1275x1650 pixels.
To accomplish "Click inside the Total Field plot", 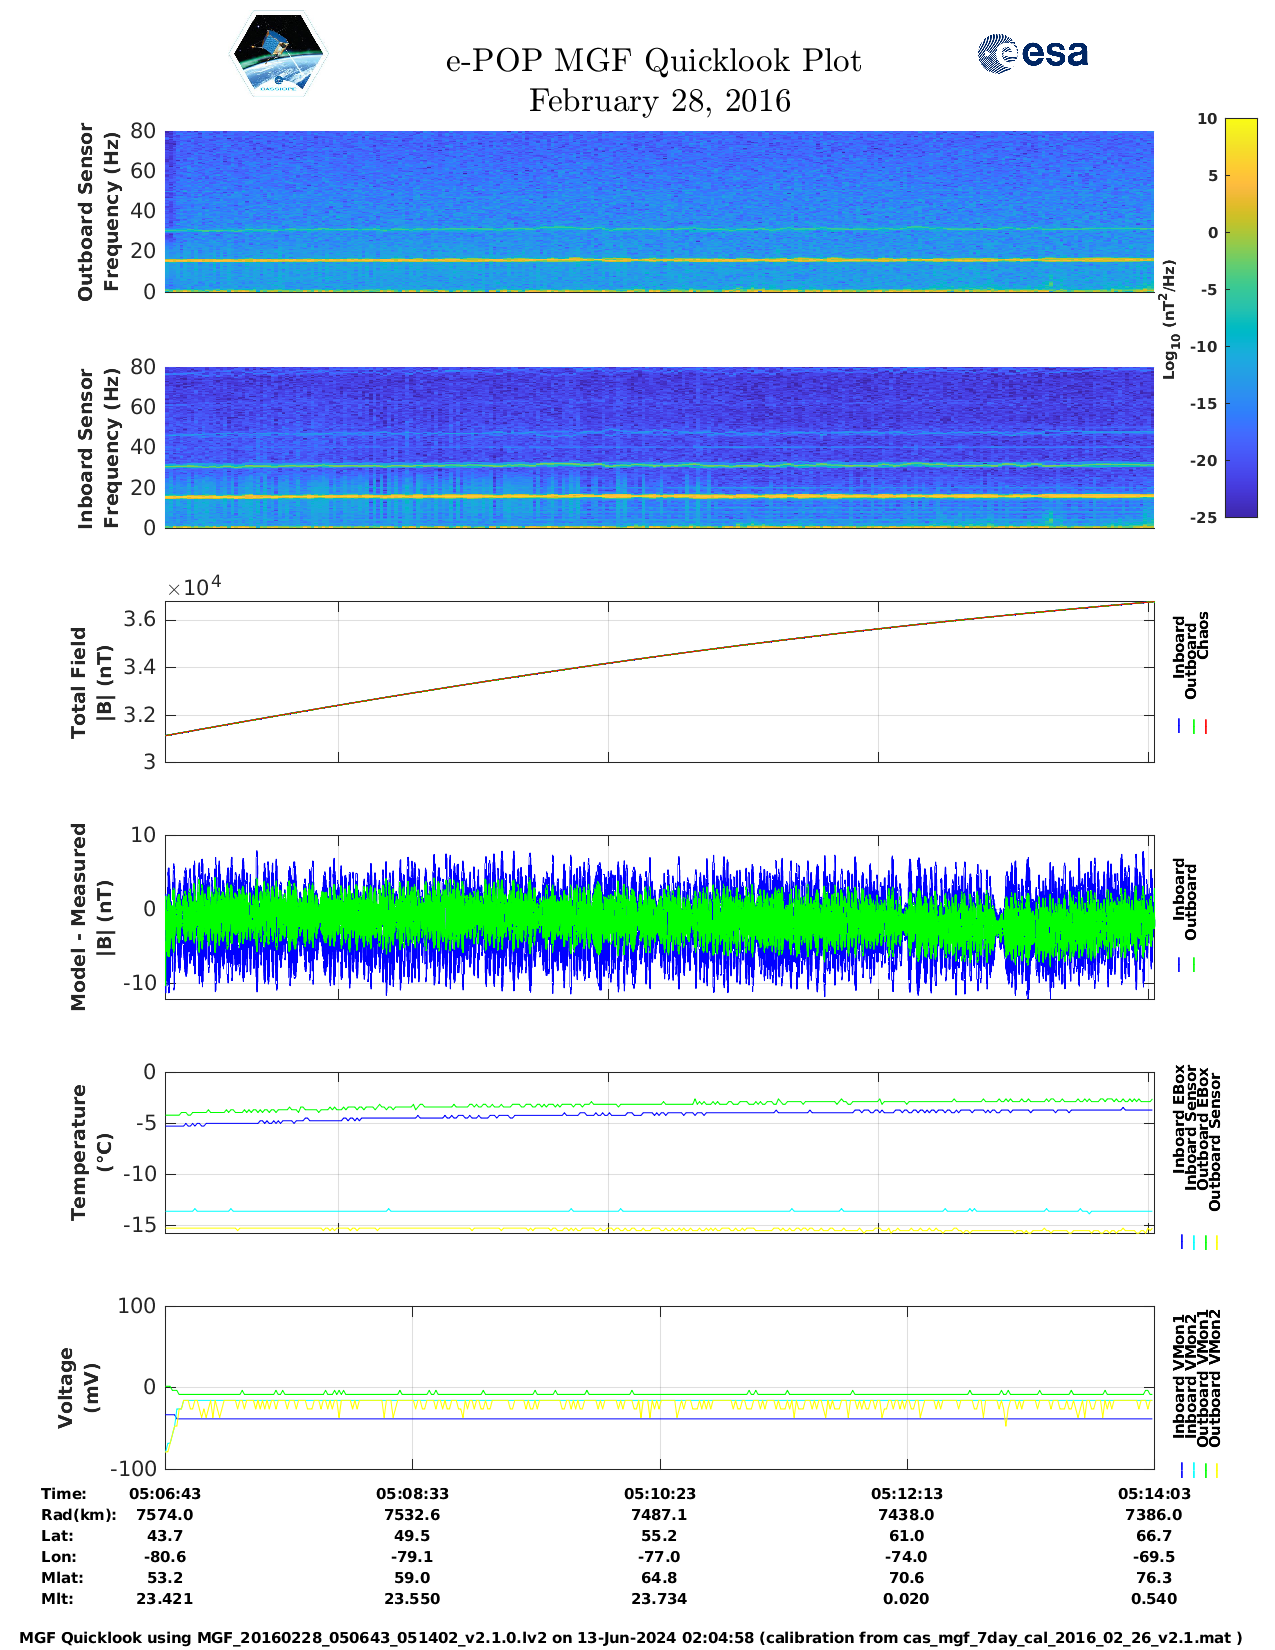I will [659, 682].
